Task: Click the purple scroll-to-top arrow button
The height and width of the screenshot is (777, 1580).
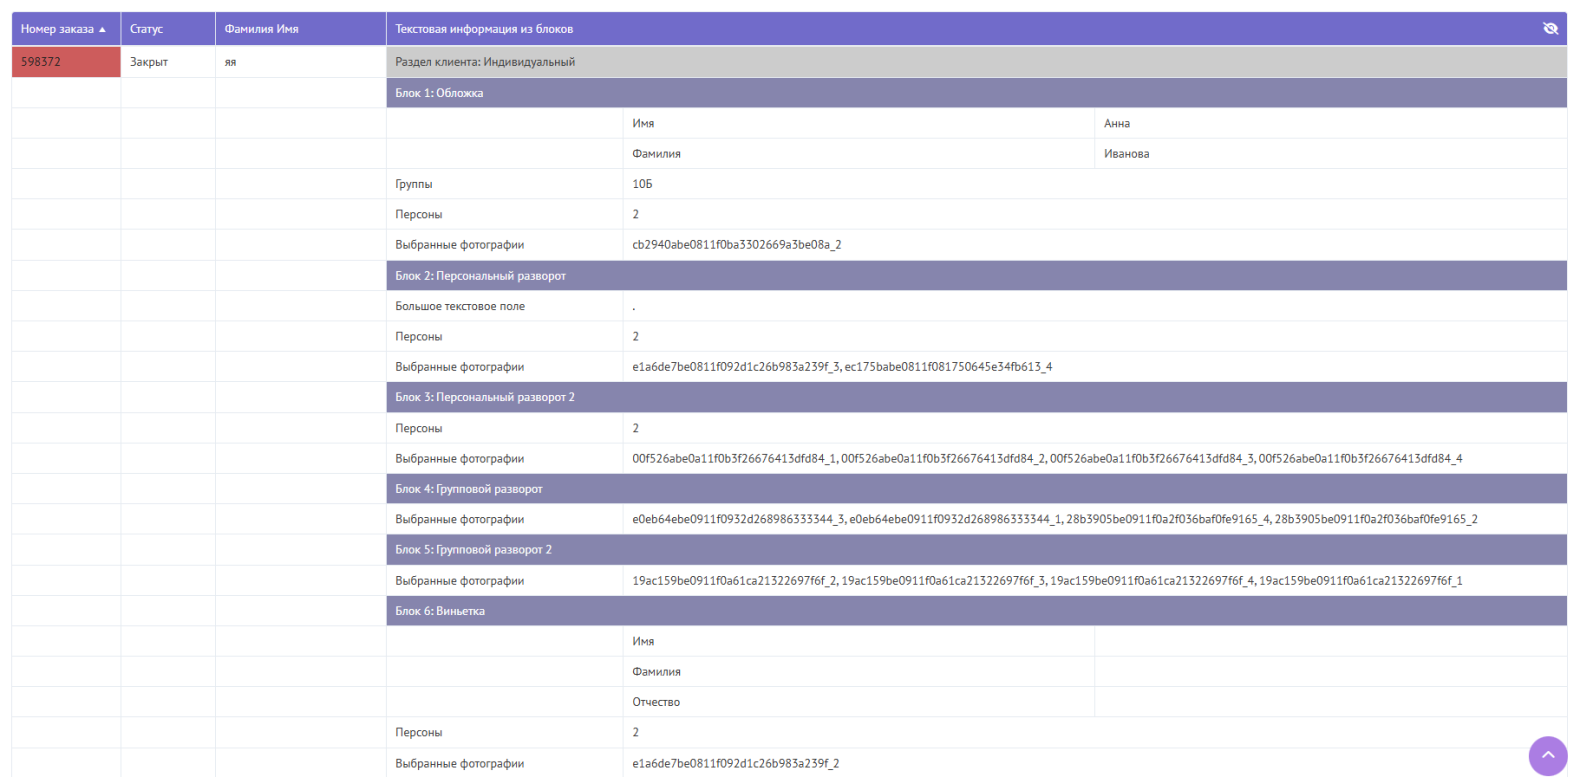Action: click(x=1547, y=755)
